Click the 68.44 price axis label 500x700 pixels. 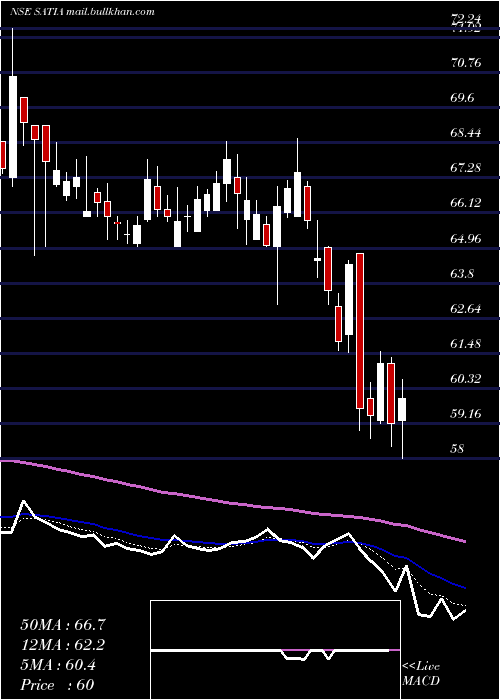coord(466,133)
